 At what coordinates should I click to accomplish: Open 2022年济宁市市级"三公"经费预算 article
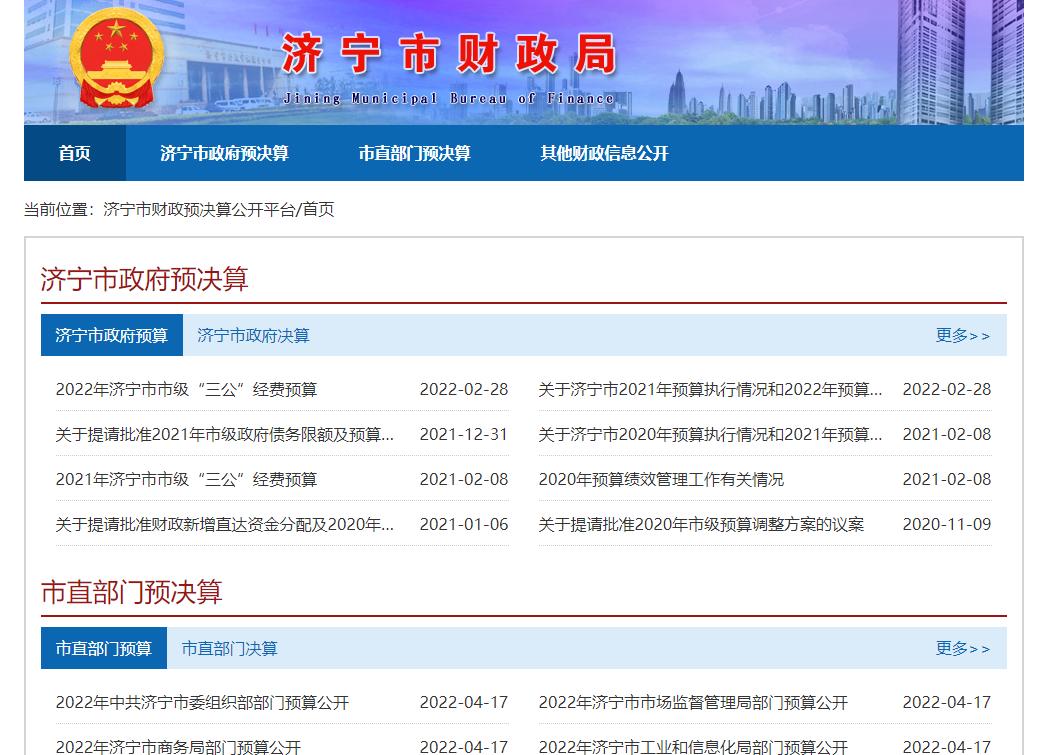point(186,390)
